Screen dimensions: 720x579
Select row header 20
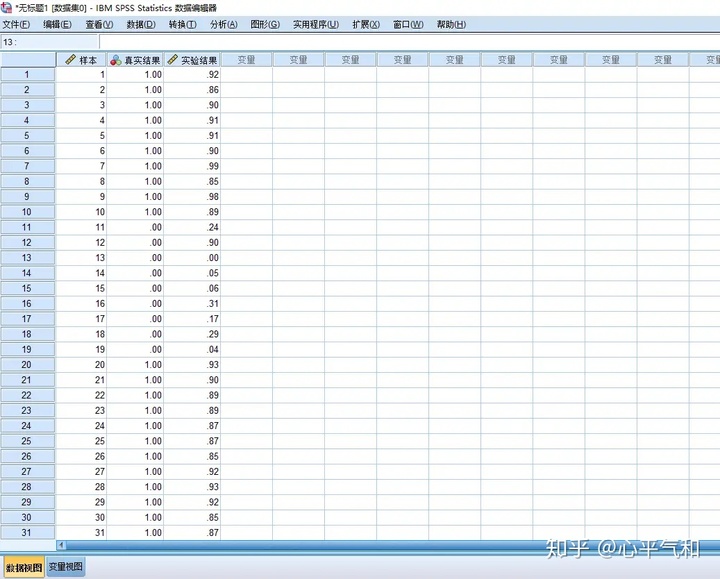(28, 365)
